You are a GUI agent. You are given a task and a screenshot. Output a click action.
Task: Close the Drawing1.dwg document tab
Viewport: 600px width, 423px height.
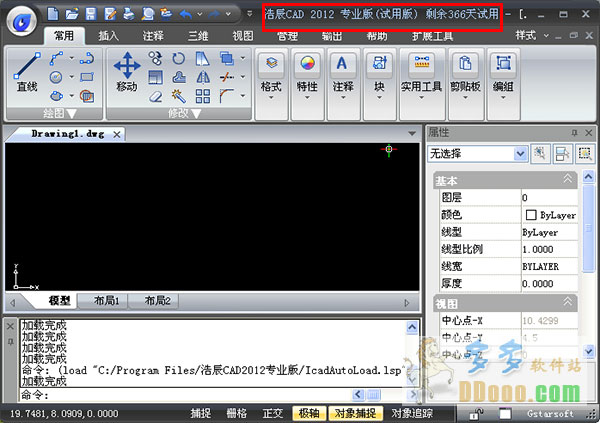click(117, 134)
